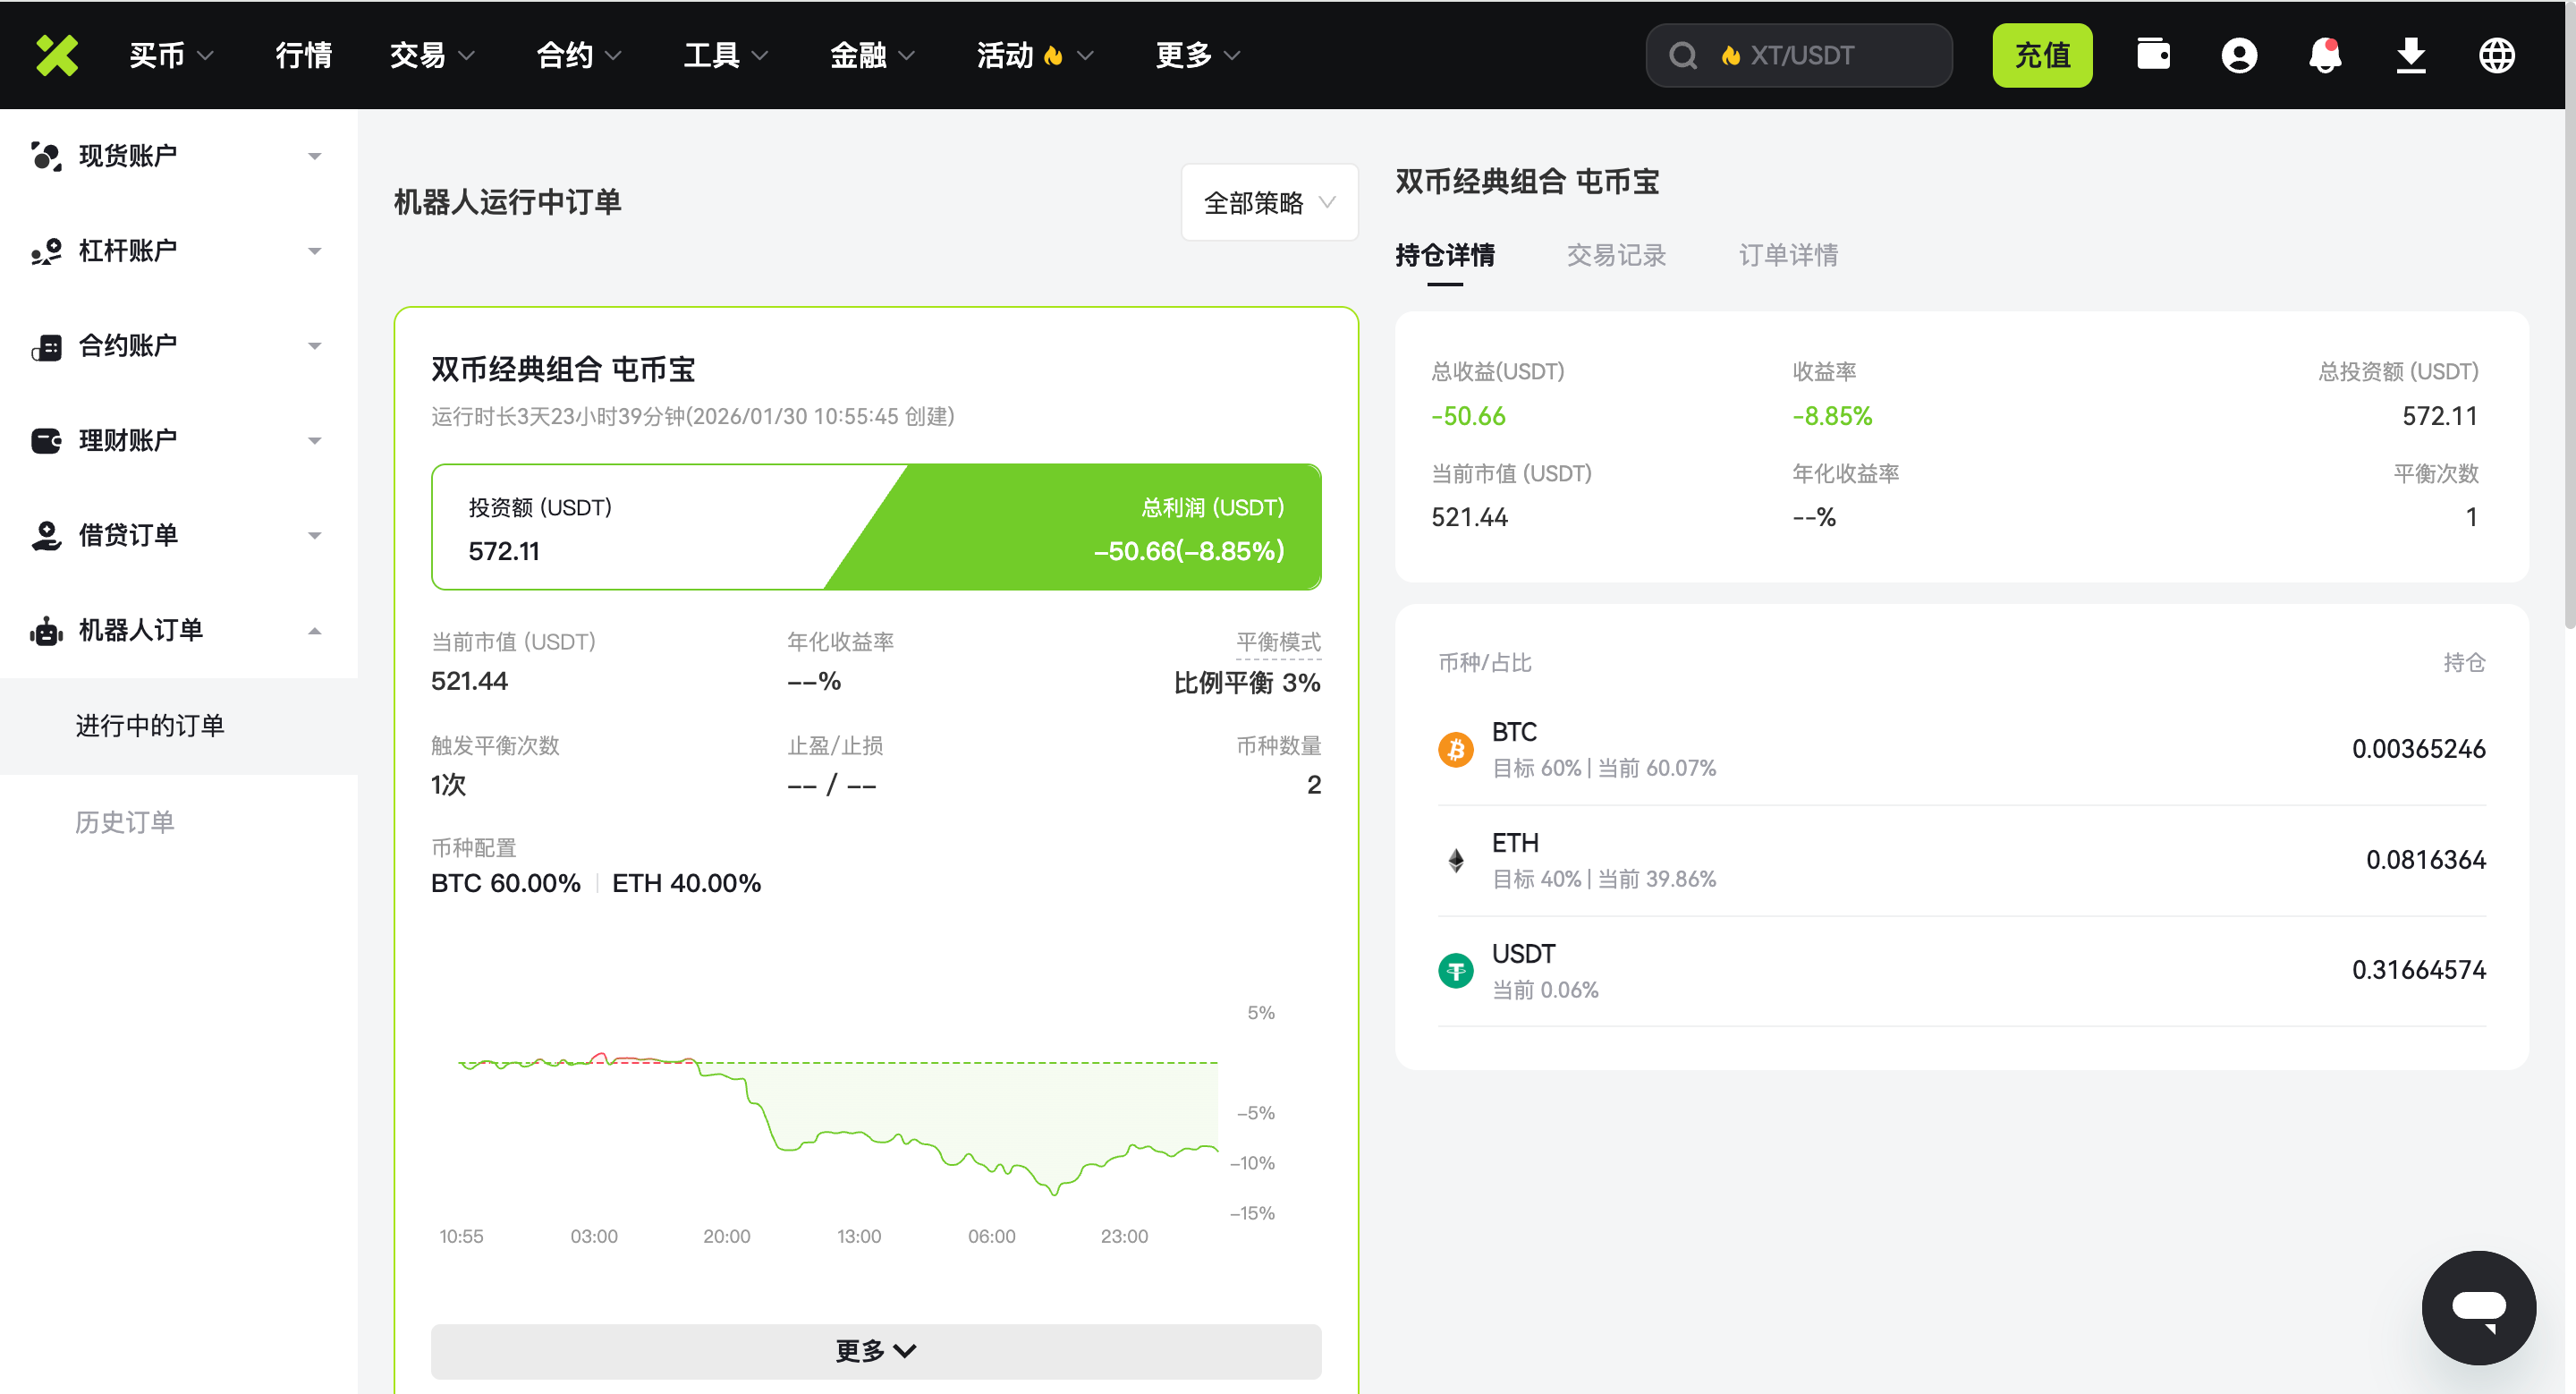
Task: Click the BTC holding amount 0.00365246
Action: pyautogui.click(x=2418, y=749)
